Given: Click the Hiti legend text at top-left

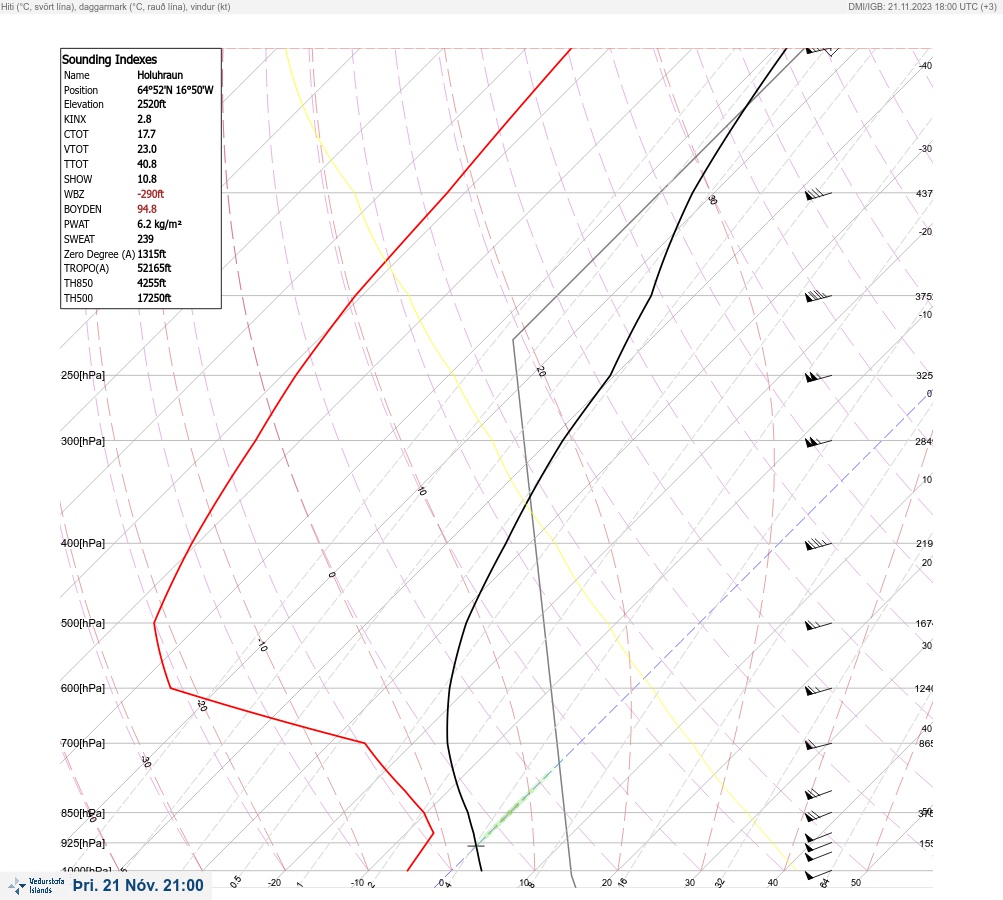Looking at the screenshot, I should (x=116, y=6).
